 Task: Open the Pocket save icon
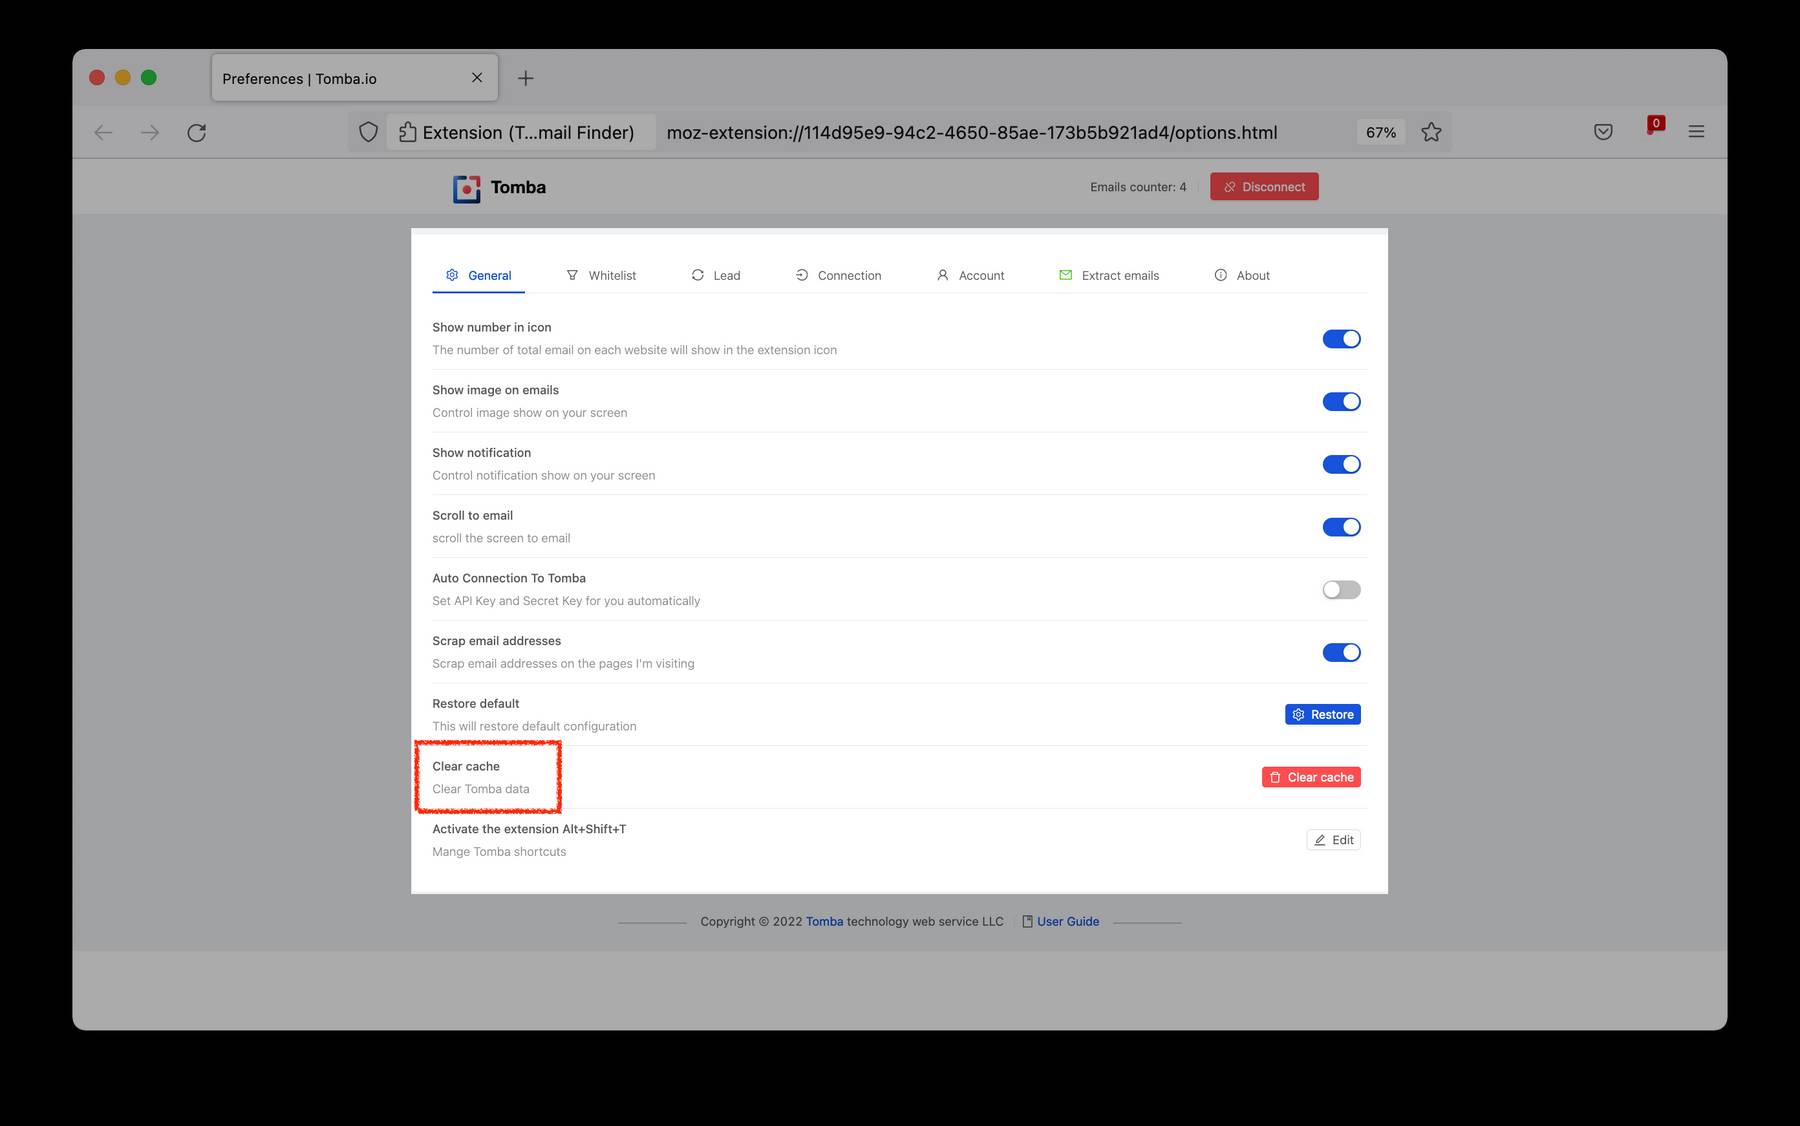pos(1603,131)
